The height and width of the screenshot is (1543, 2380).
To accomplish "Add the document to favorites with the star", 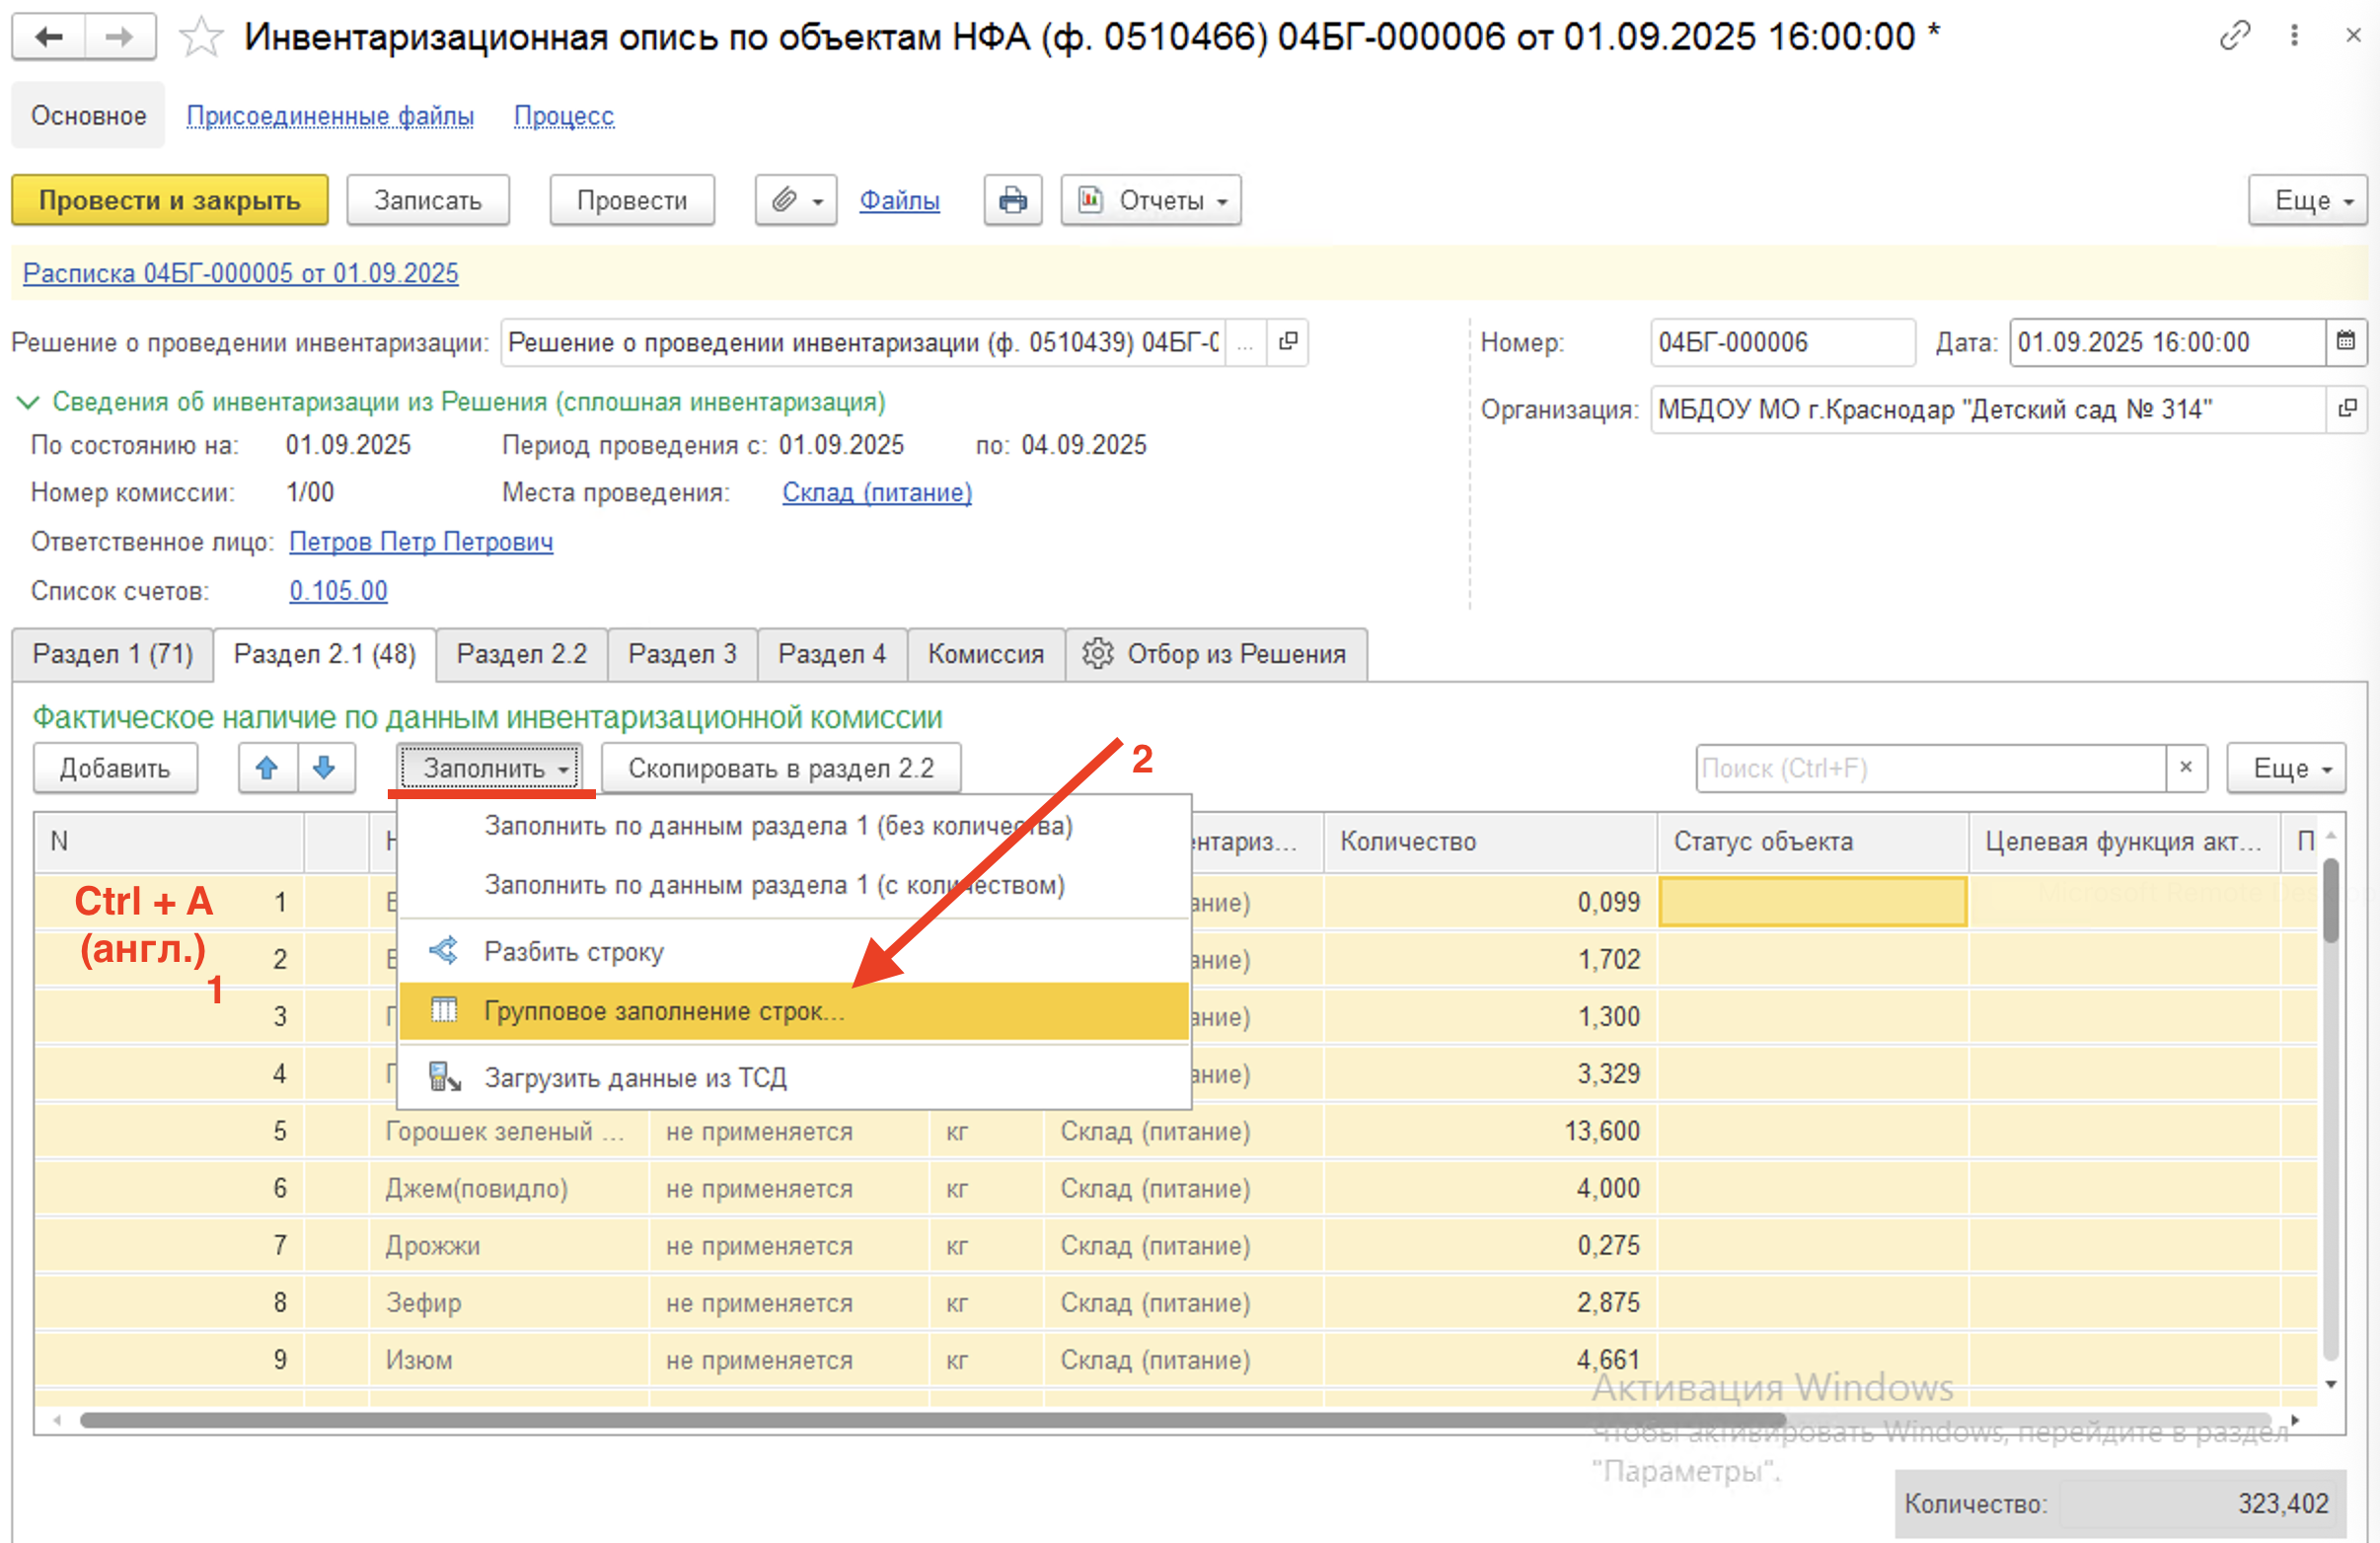I will pos(201,38).
